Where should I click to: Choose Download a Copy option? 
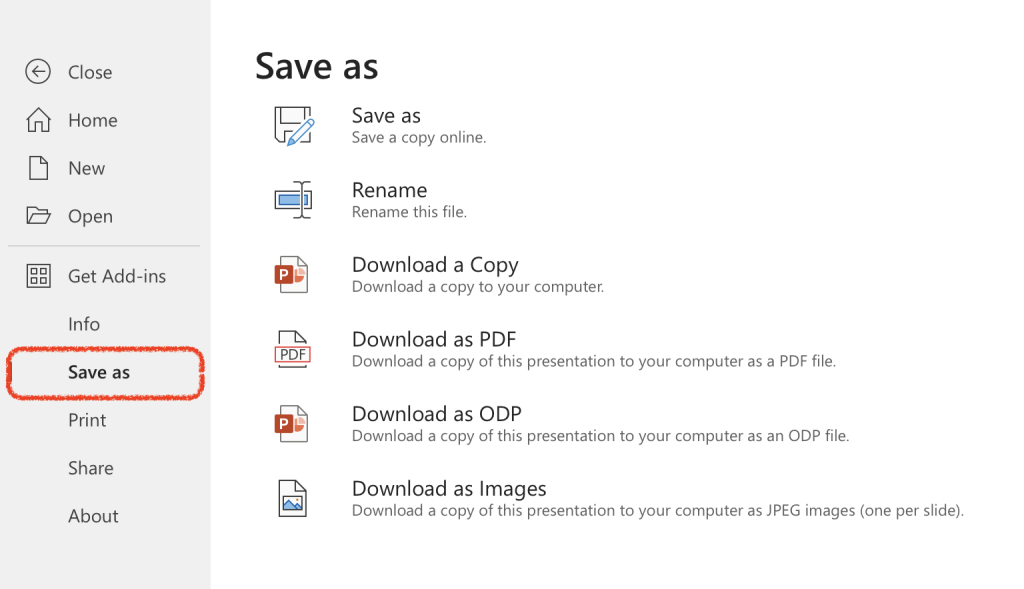(x=435, y=265)
